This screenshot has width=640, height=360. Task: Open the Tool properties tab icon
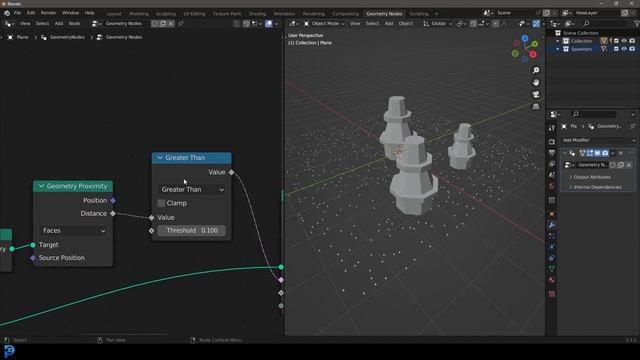[552, 128]
